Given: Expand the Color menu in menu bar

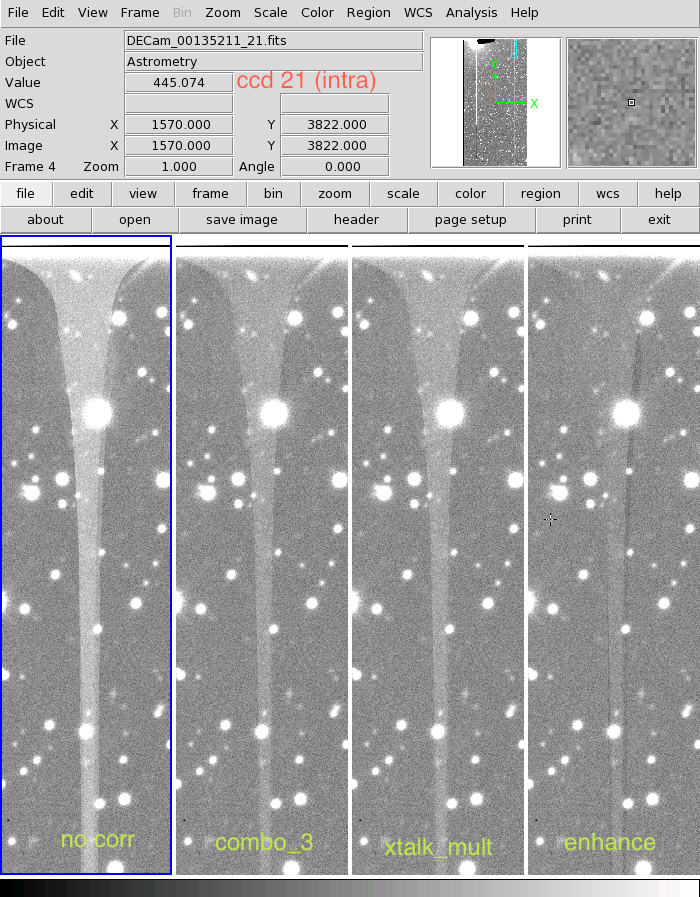Looking at the screenshot, I should (x=317, y=13).
